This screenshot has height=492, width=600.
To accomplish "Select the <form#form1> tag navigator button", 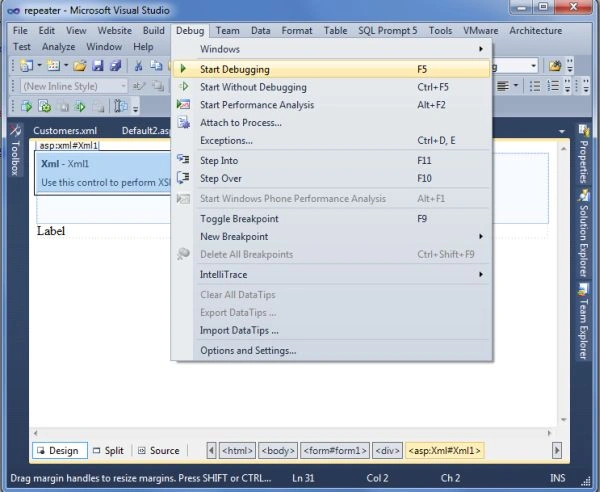I will (335, 450).
